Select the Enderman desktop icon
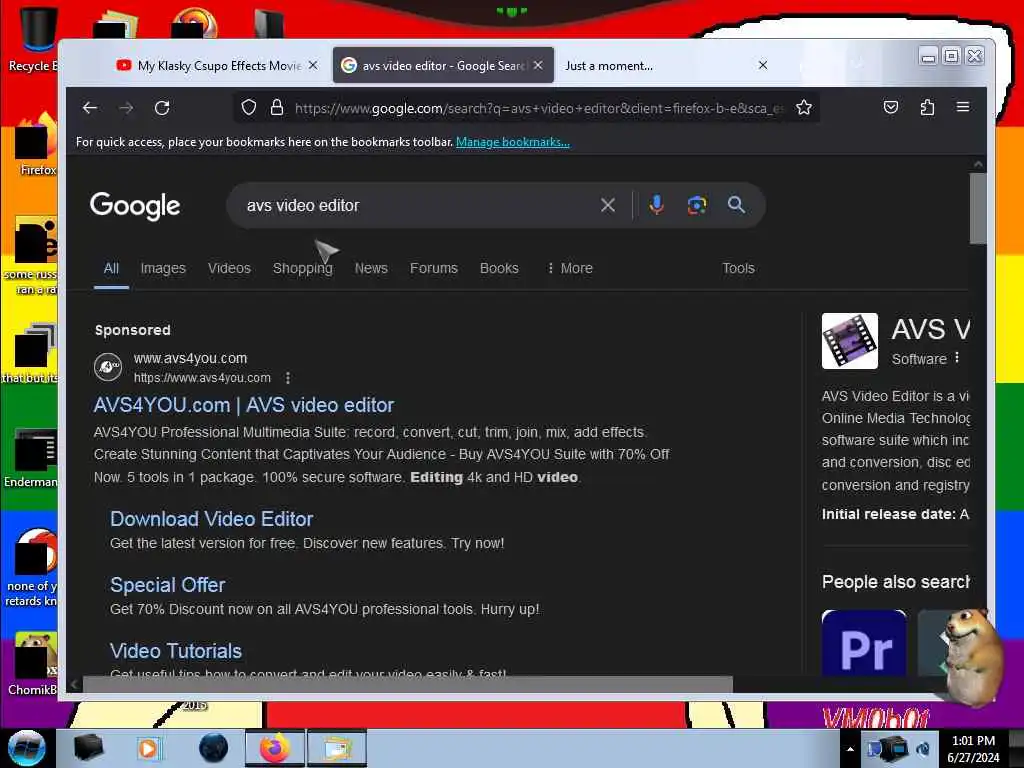 point(31,457)
